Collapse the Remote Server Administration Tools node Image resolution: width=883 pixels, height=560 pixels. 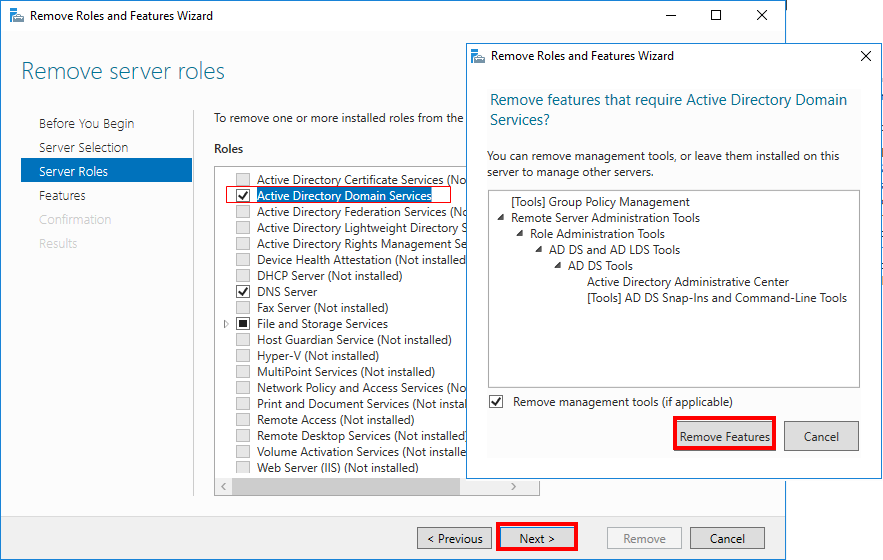(501, 217)
